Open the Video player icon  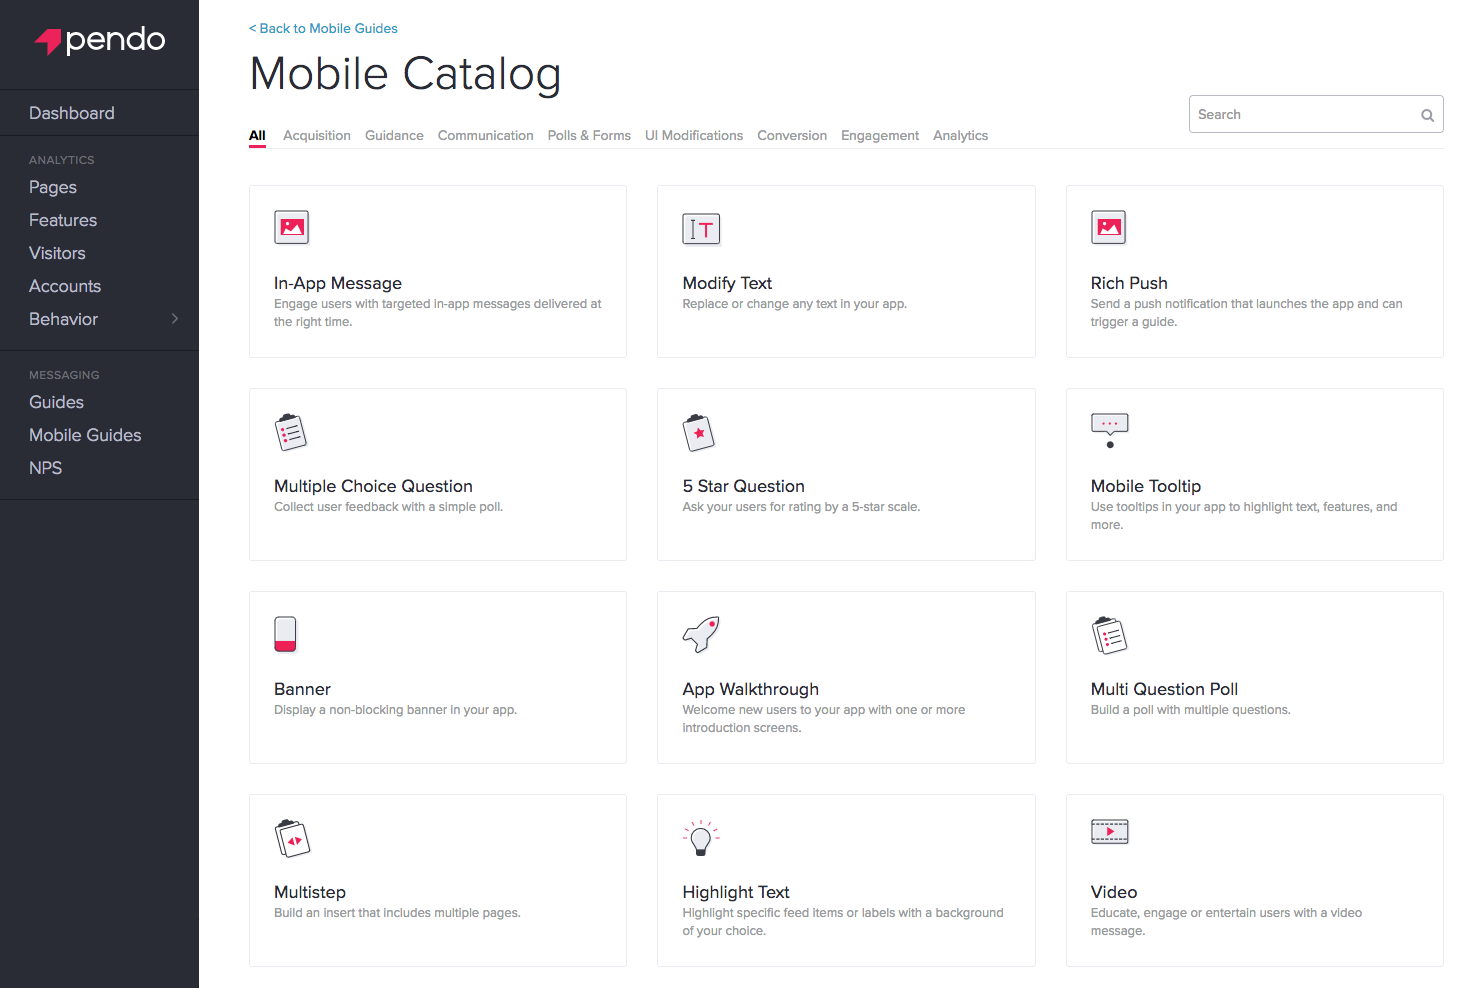(x=1109, y=831)
